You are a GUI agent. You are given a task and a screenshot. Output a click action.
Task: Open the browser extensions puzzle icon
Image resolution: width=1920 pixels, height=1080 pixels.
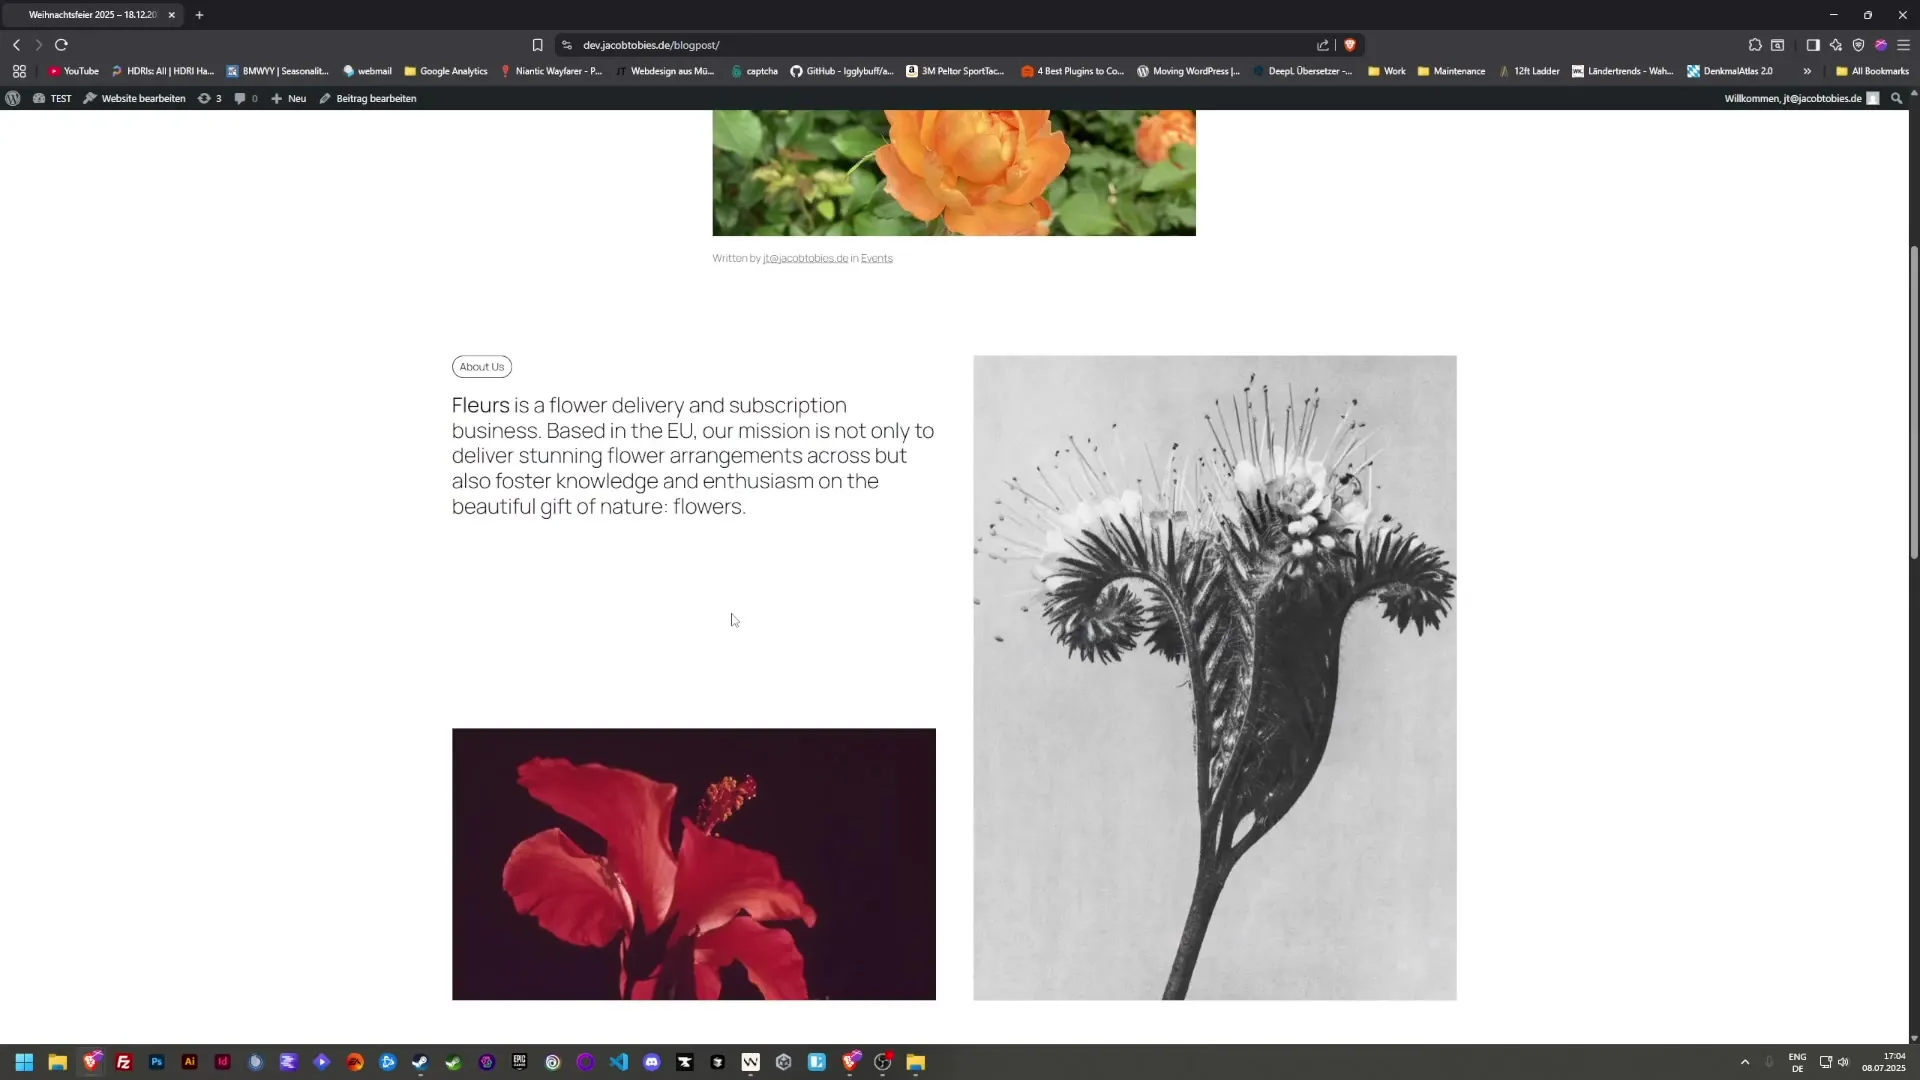1755,45
